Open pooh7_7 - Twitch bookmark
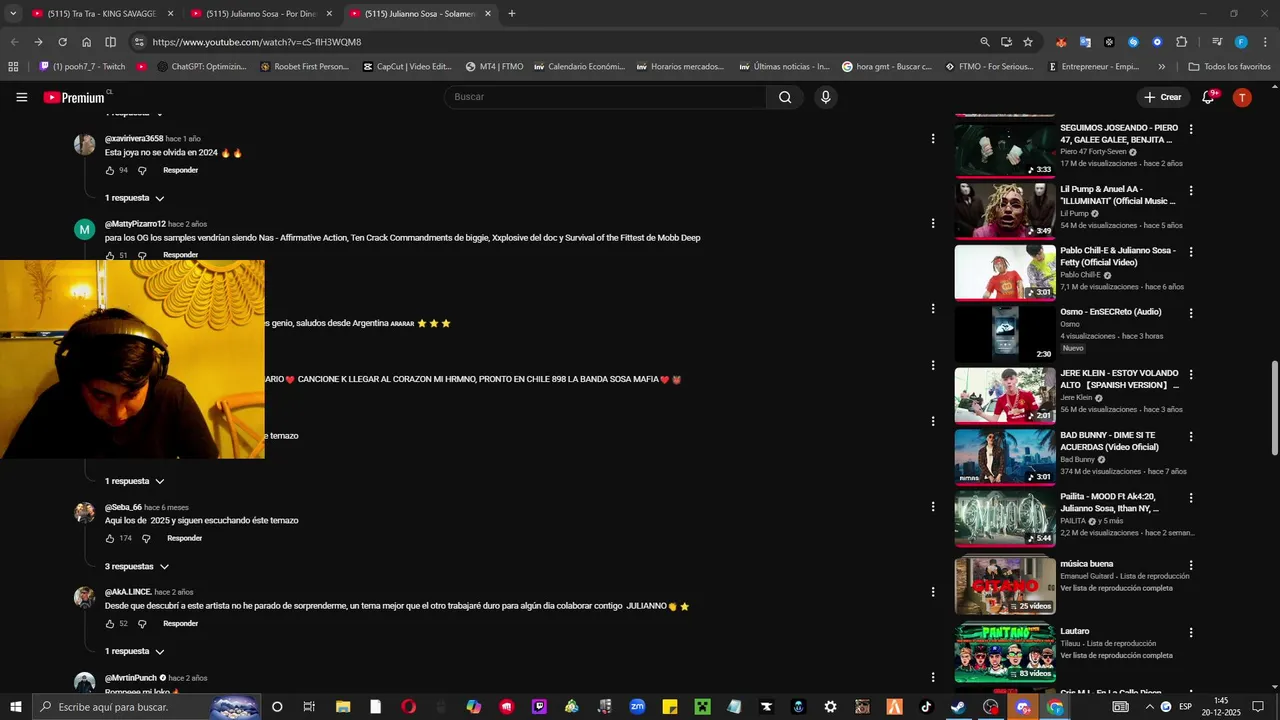 (82, 67)
